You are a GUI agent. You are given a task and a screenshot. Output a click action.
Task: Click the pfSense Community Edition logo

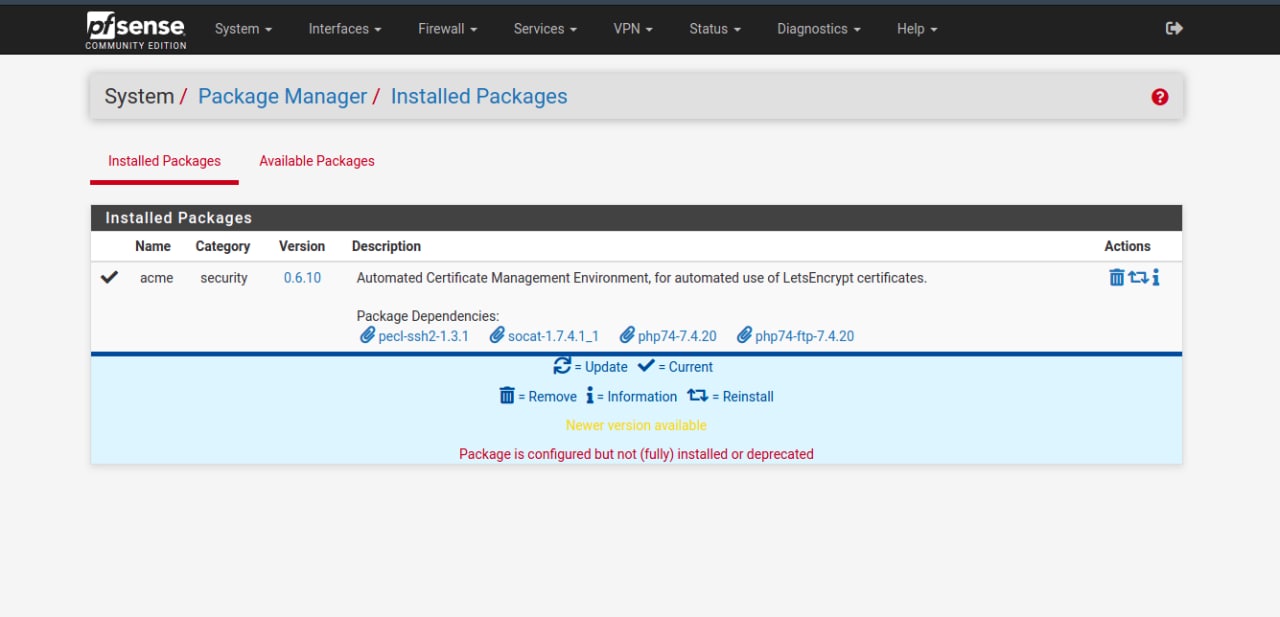click(x=136, y=29)
